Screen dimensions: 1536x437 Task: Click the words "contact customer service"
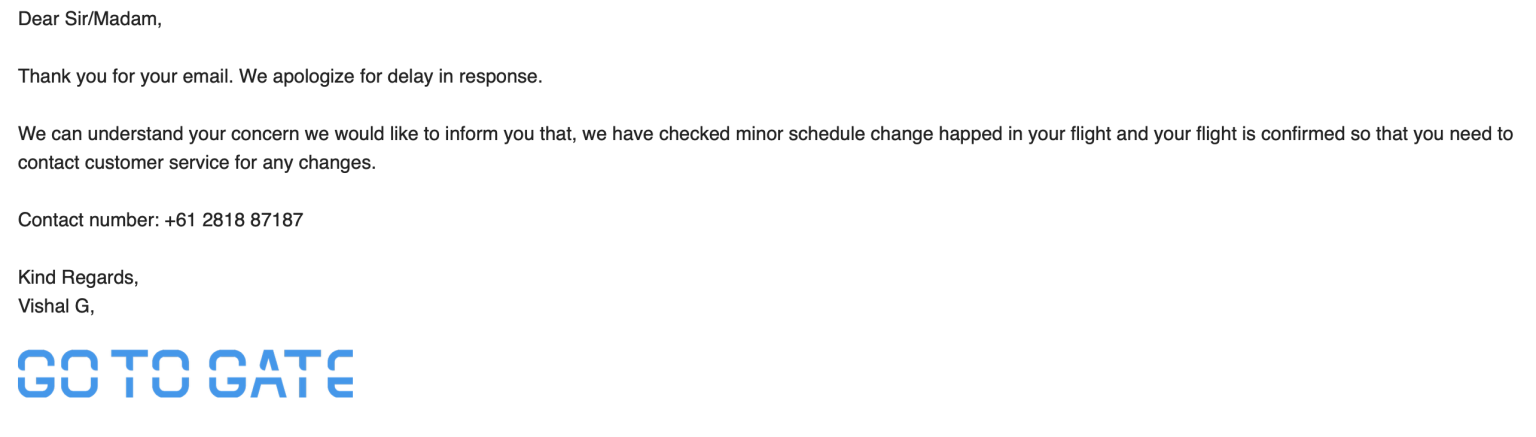tap(119, 163)
